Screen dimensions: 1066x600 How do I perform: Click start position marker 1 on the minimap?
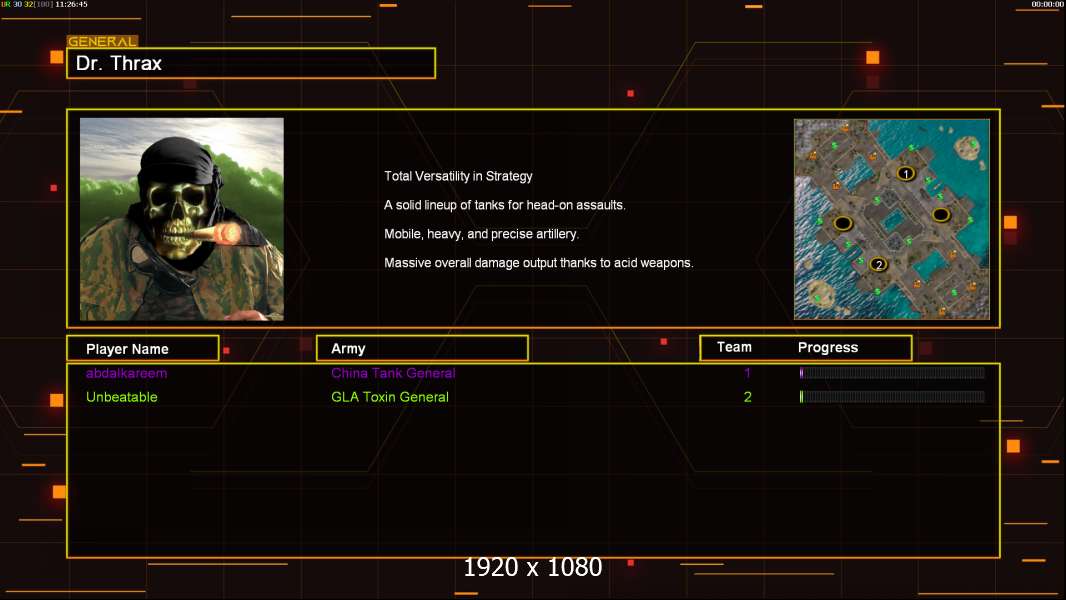tap(906, 174)
